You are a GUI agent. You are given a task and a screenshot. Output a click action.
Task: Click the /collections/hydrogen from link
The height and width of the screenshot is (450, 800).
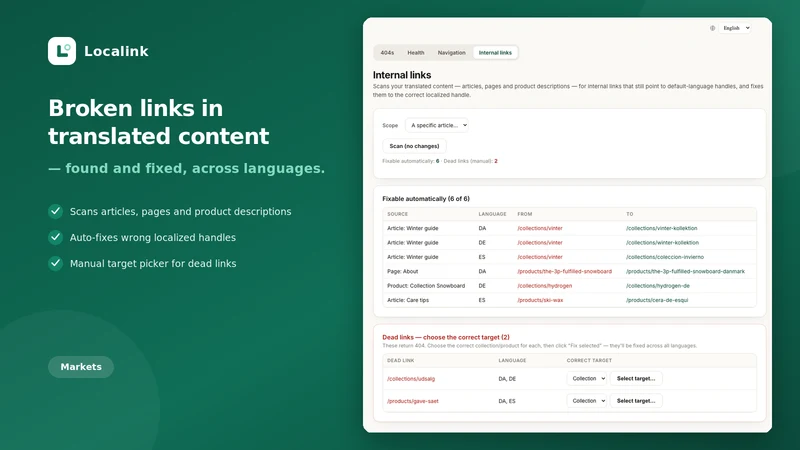544,286
